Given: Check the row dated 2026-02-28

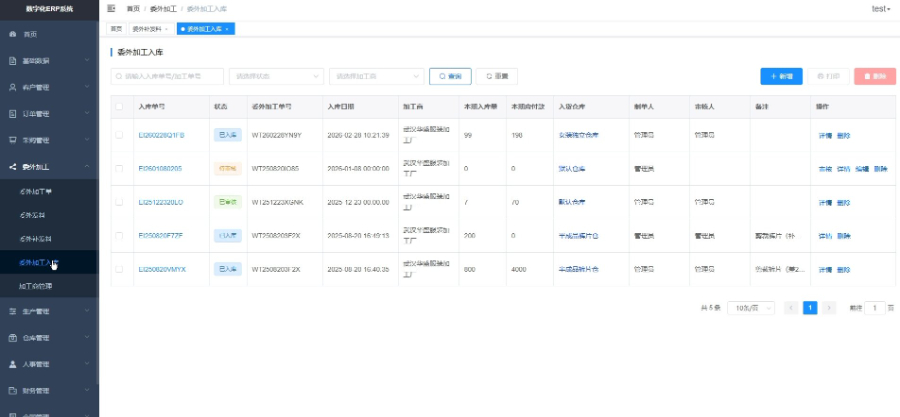Looking at the screenshot, I should pos(119,135).
